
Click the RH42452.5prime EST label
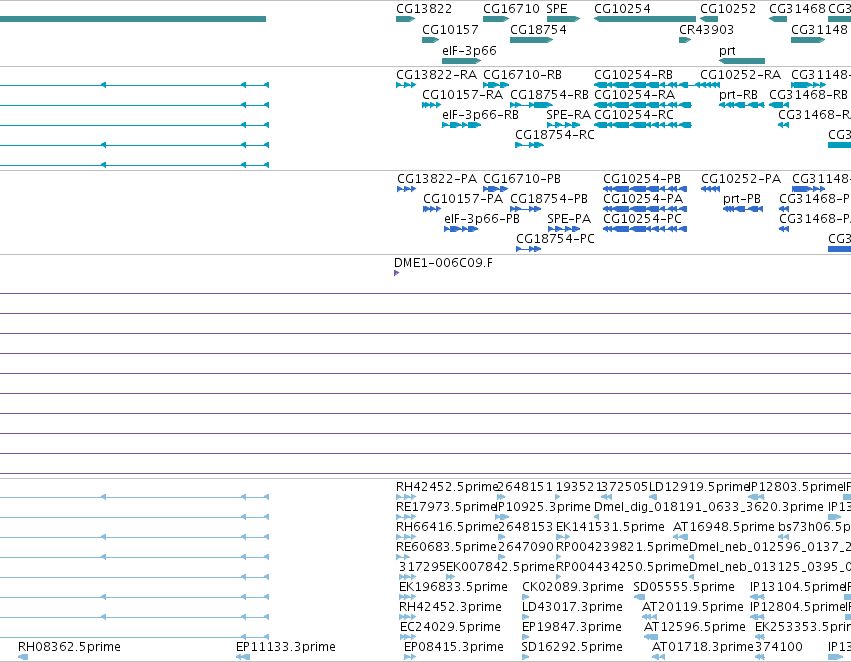coord(447,487)
